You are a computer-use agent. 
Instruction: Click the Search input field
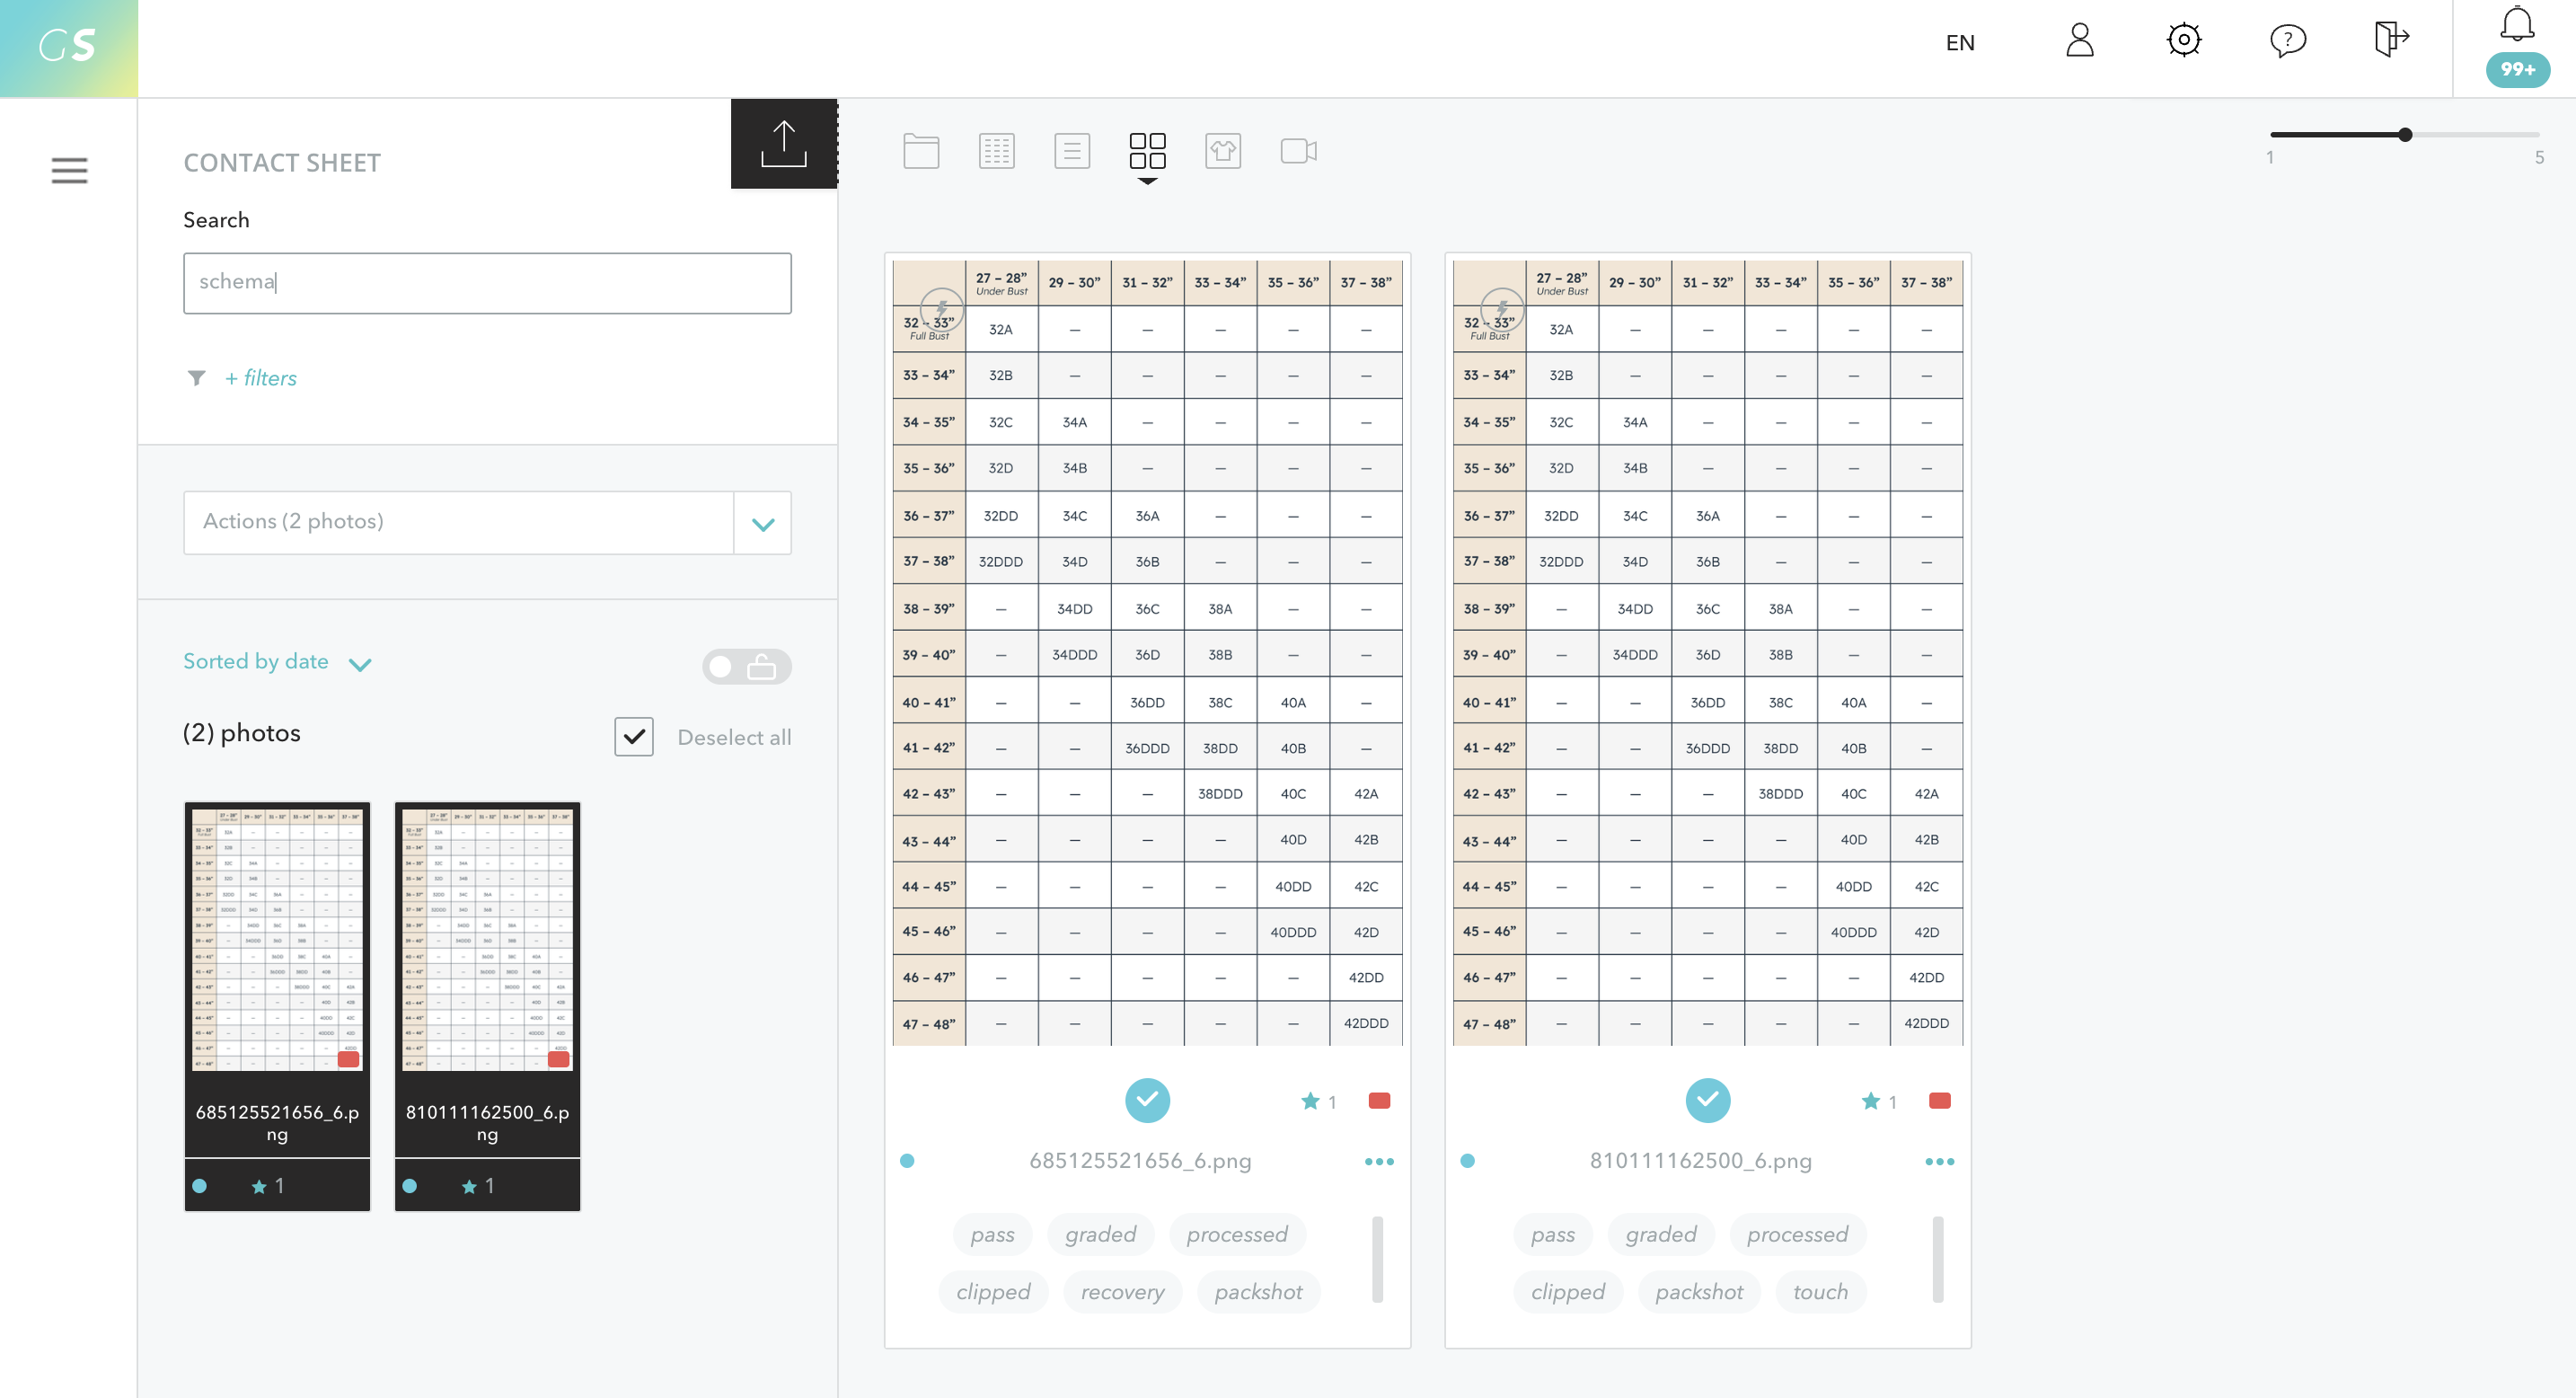point(487,283)
